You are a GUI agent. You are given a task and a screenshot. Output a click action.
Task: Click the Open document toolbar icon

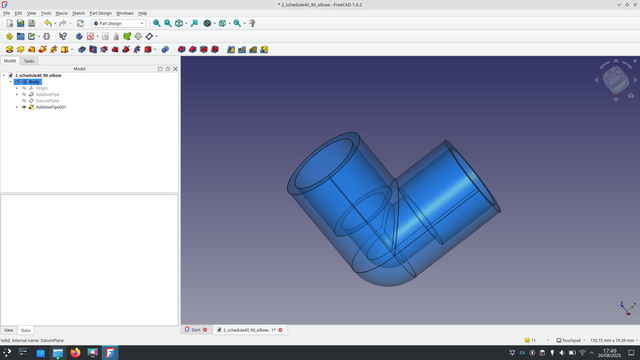20,23
